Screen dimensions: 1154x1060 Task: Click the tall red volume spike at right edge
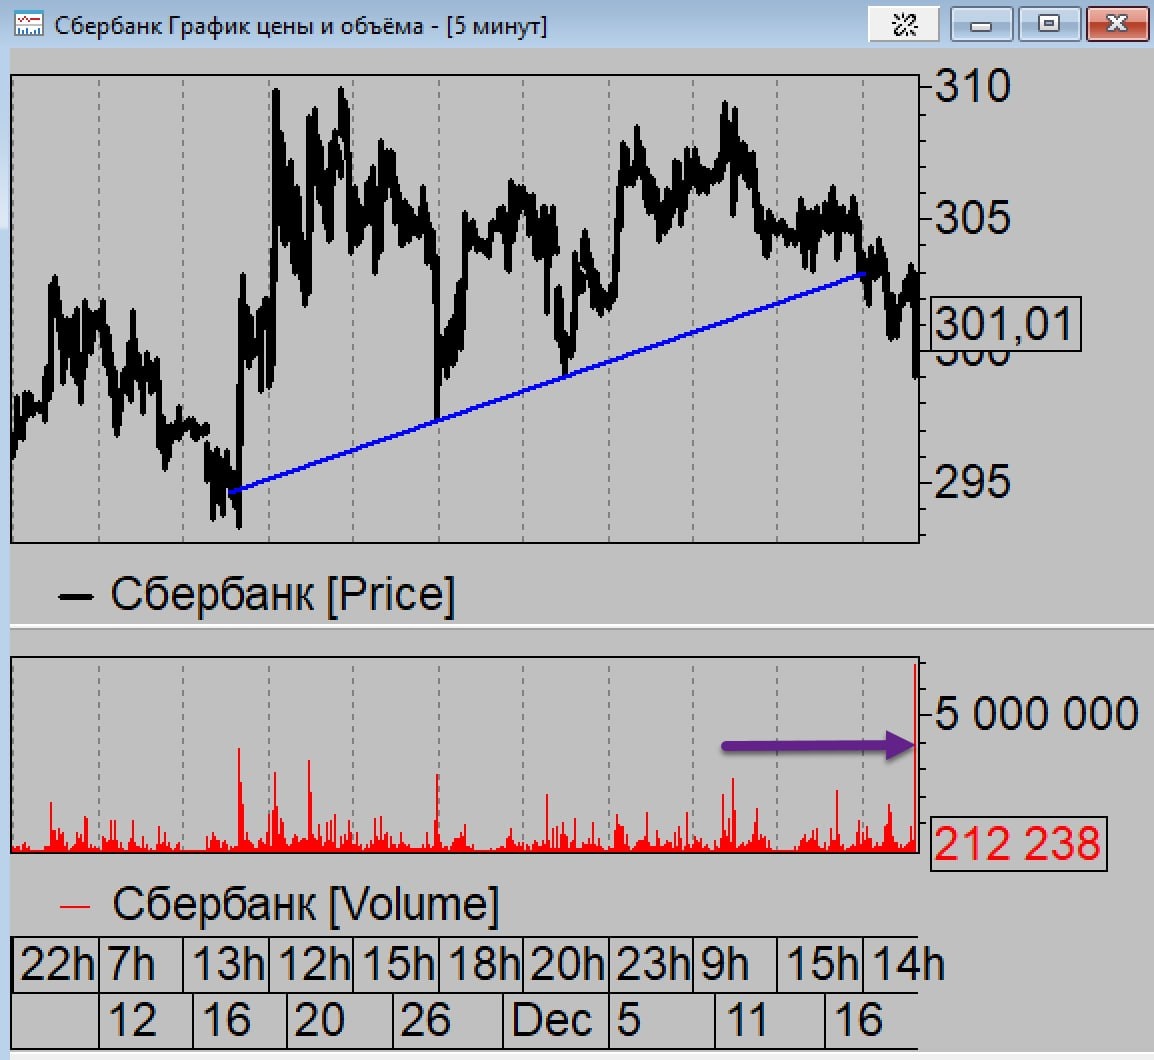coord(916,758)
